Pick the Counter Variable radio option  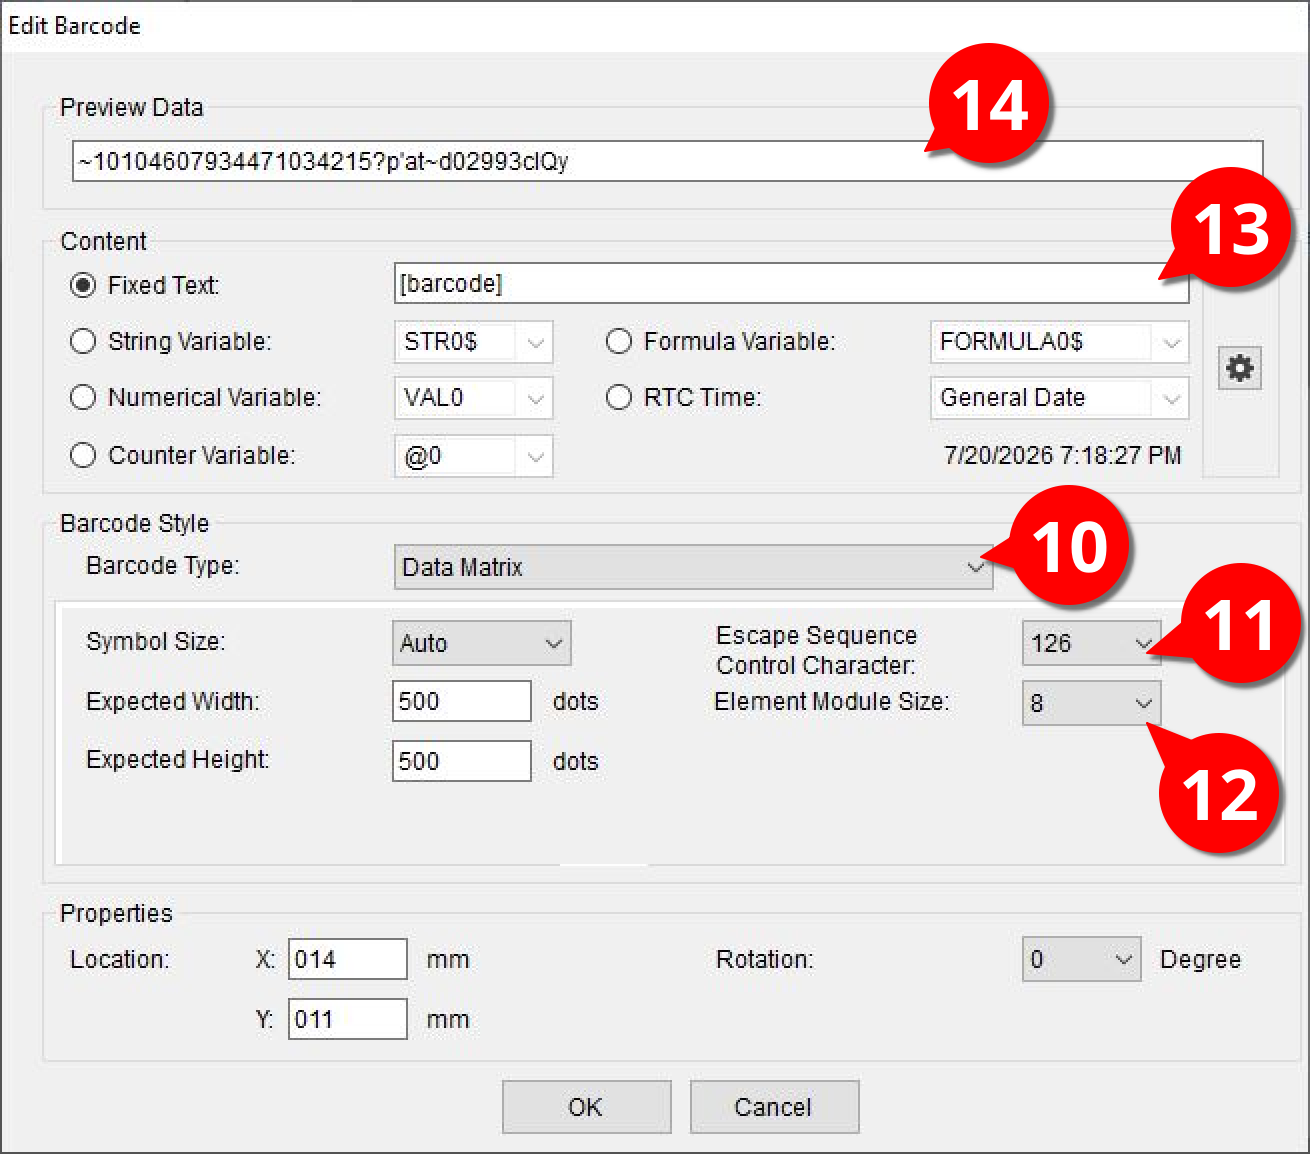point(83,455)
